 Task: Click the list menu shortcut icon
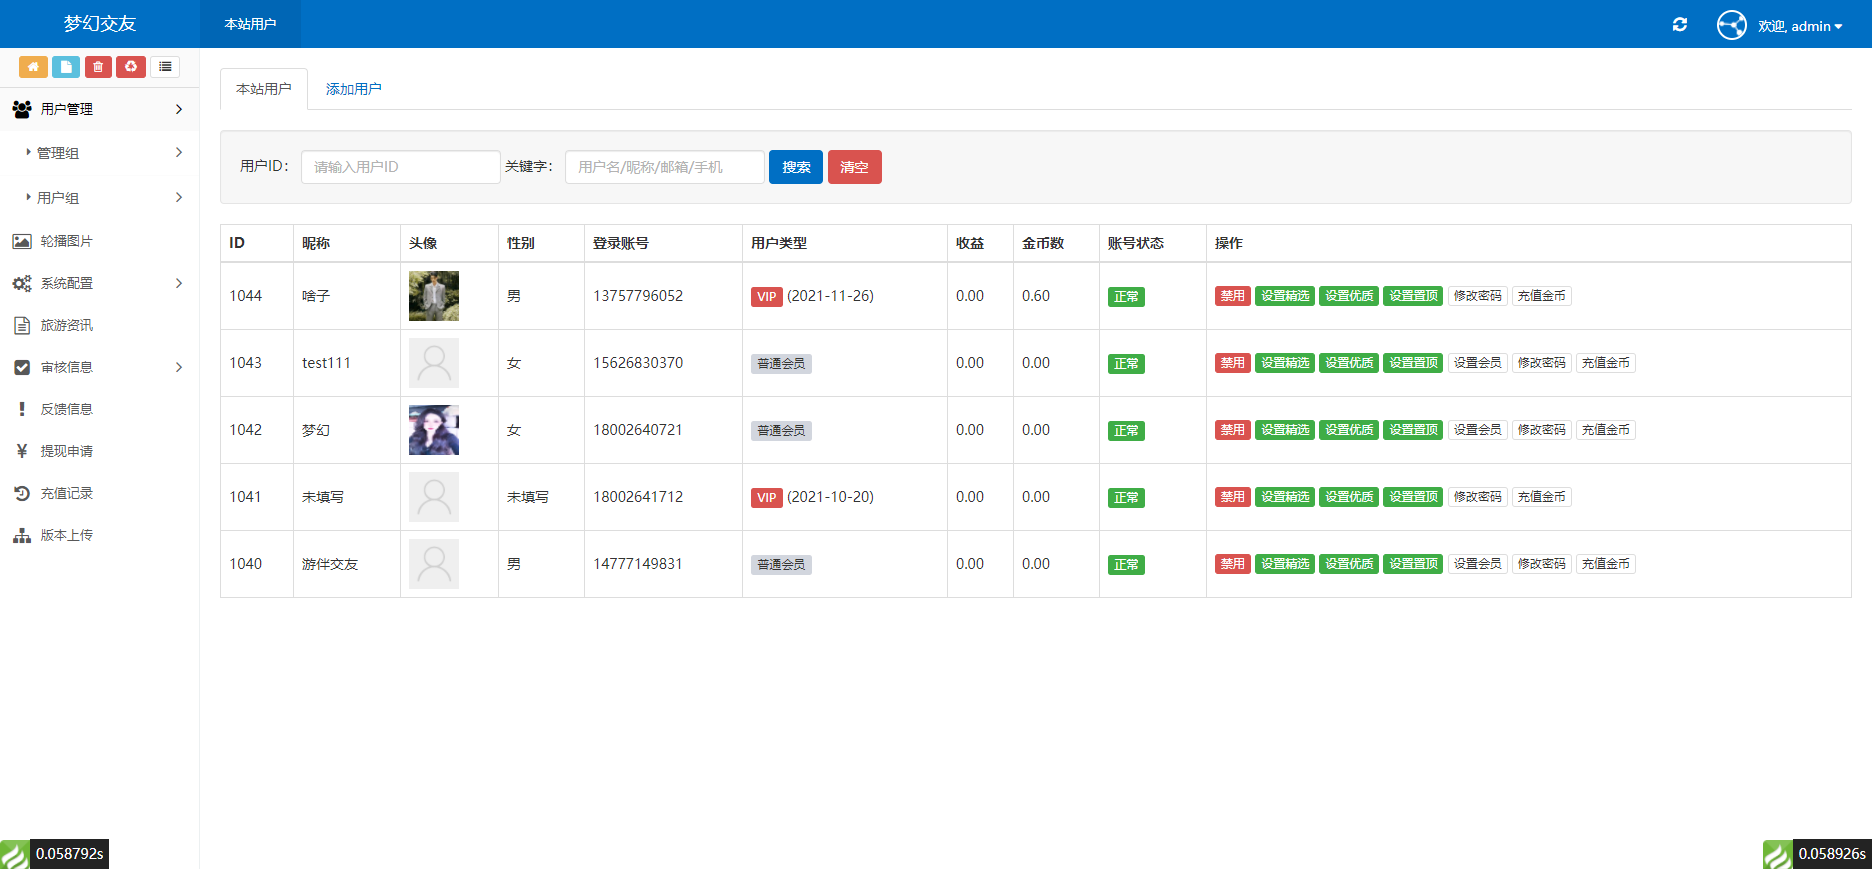click(x=165, y=67)
